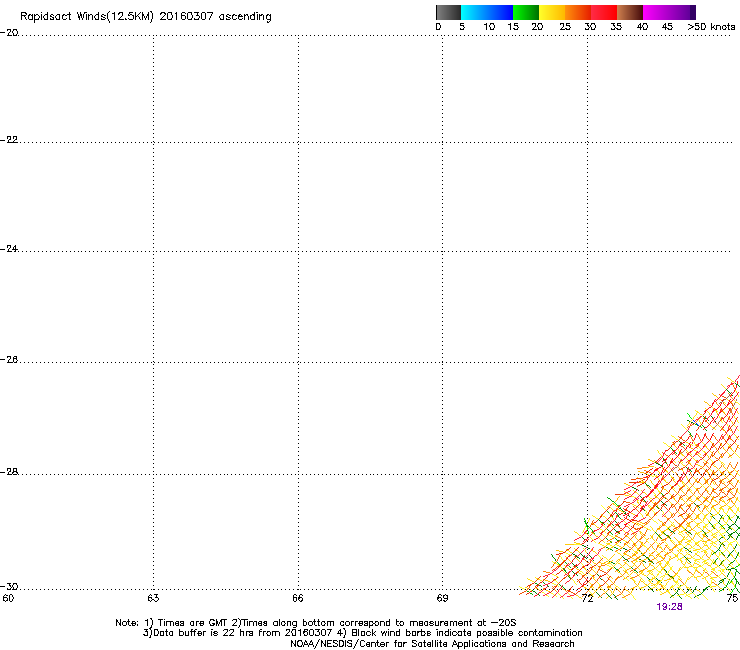Viewport: 740px width, 650px height.
Task: Click the '-26' latitude axis label
Action: [x=9, y=360]
